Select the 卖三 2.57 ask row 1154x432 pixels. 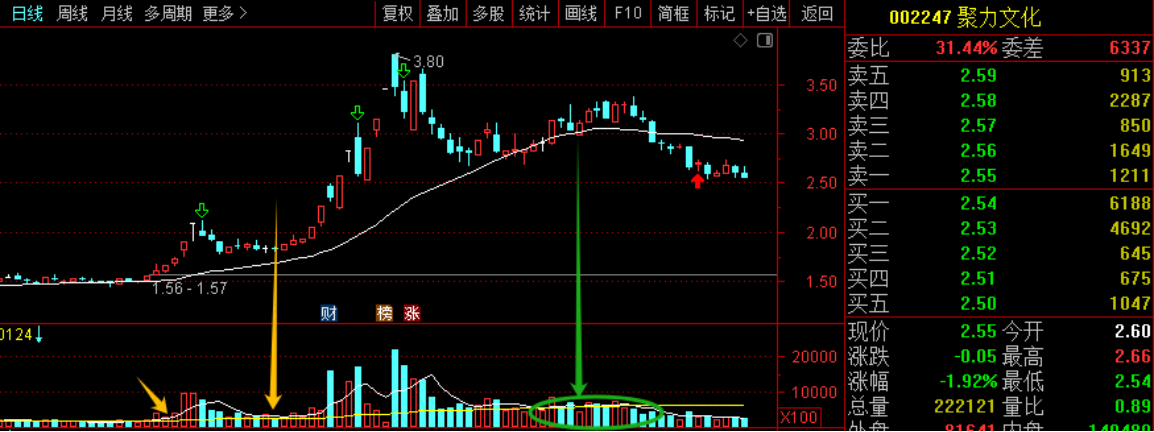[x=999, y=125]
